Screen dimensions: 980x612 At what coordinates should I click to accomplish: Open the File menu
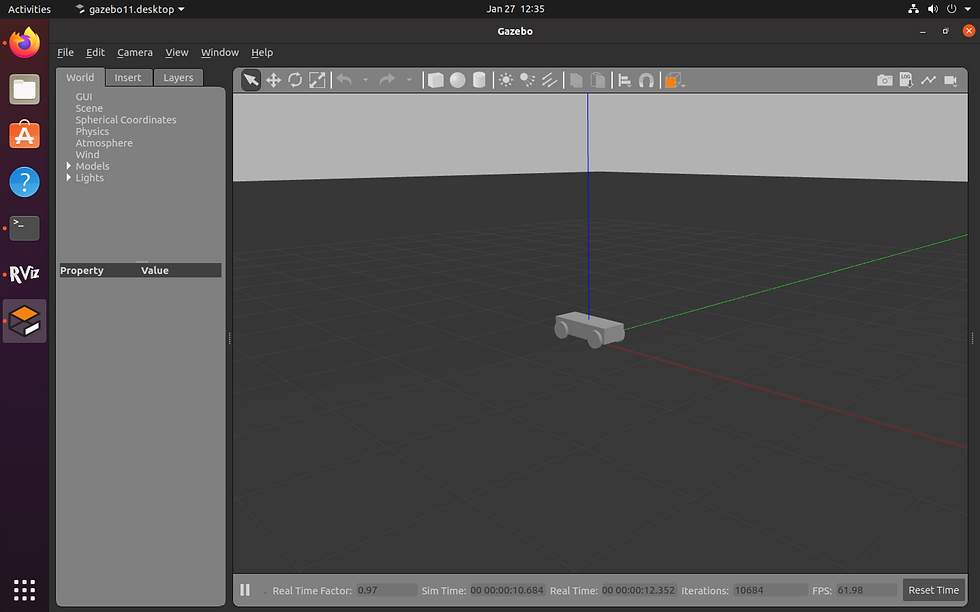(66, 53)
